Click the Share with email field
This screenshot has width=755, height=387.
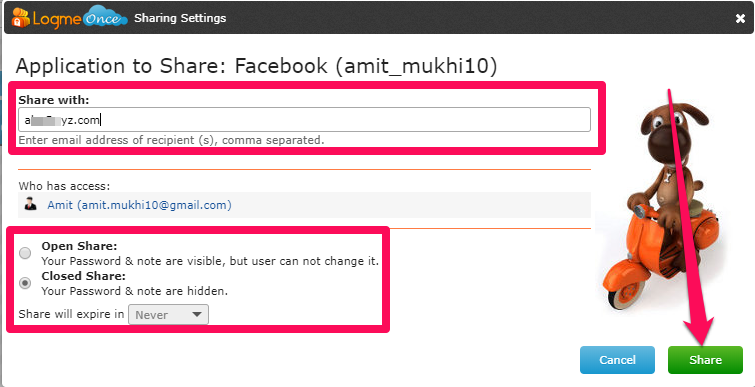coord(304,120)
